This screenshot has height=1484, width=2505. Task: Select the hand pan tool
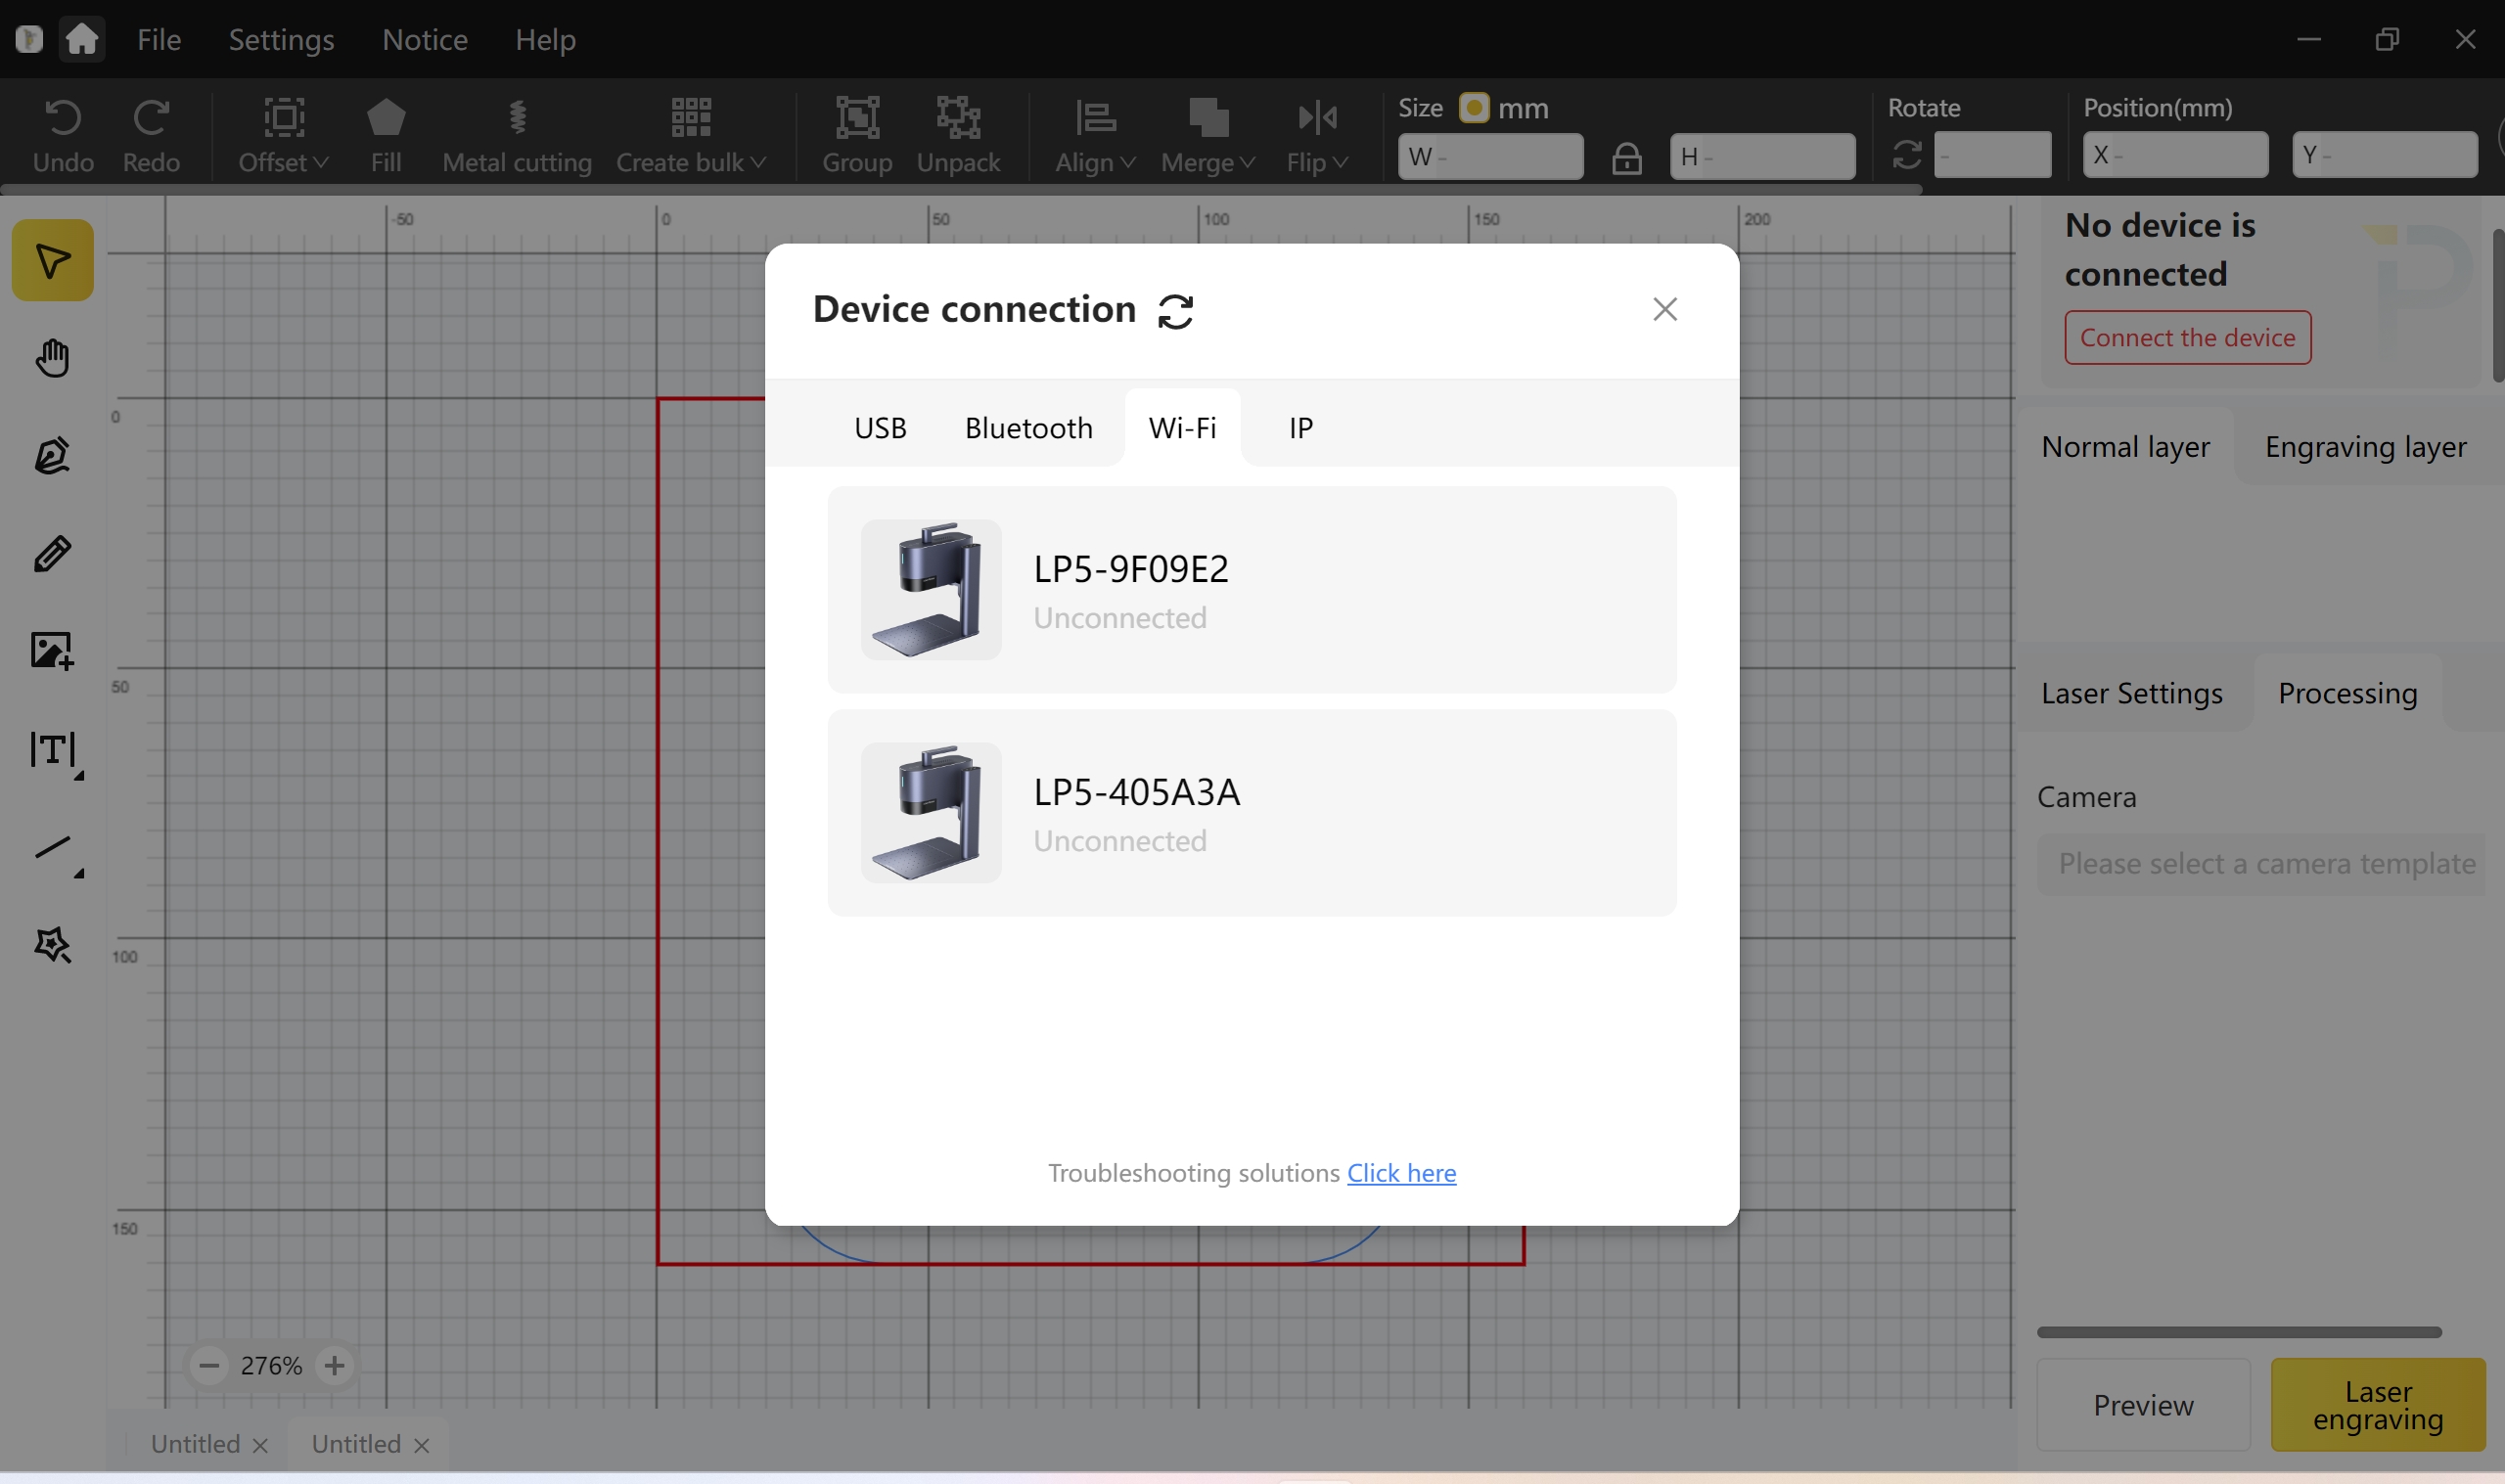52,358
